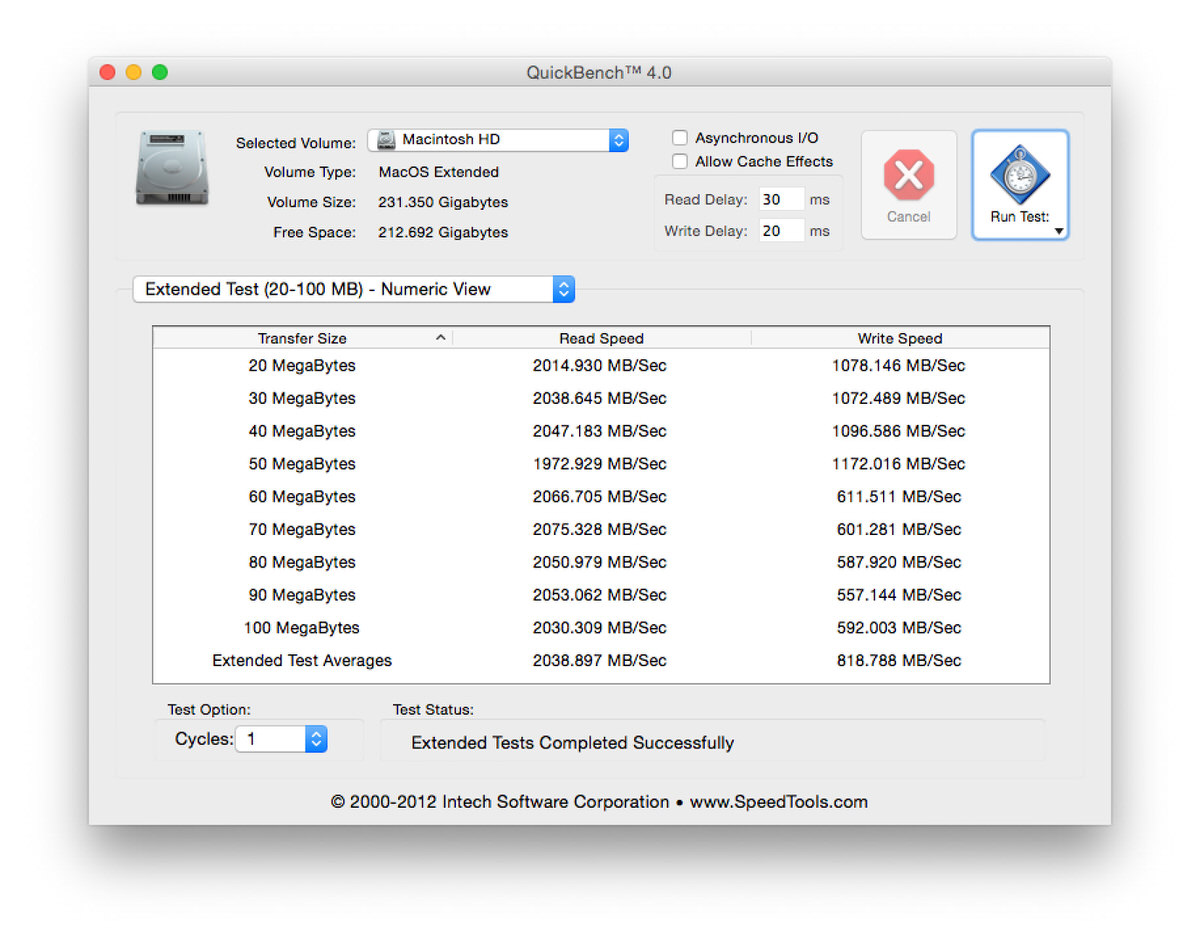Image resolution: width=1200 pixels, height=945 pixels.
Task: Open the Cycles count dropdown
Action: [x=281, y=739]
